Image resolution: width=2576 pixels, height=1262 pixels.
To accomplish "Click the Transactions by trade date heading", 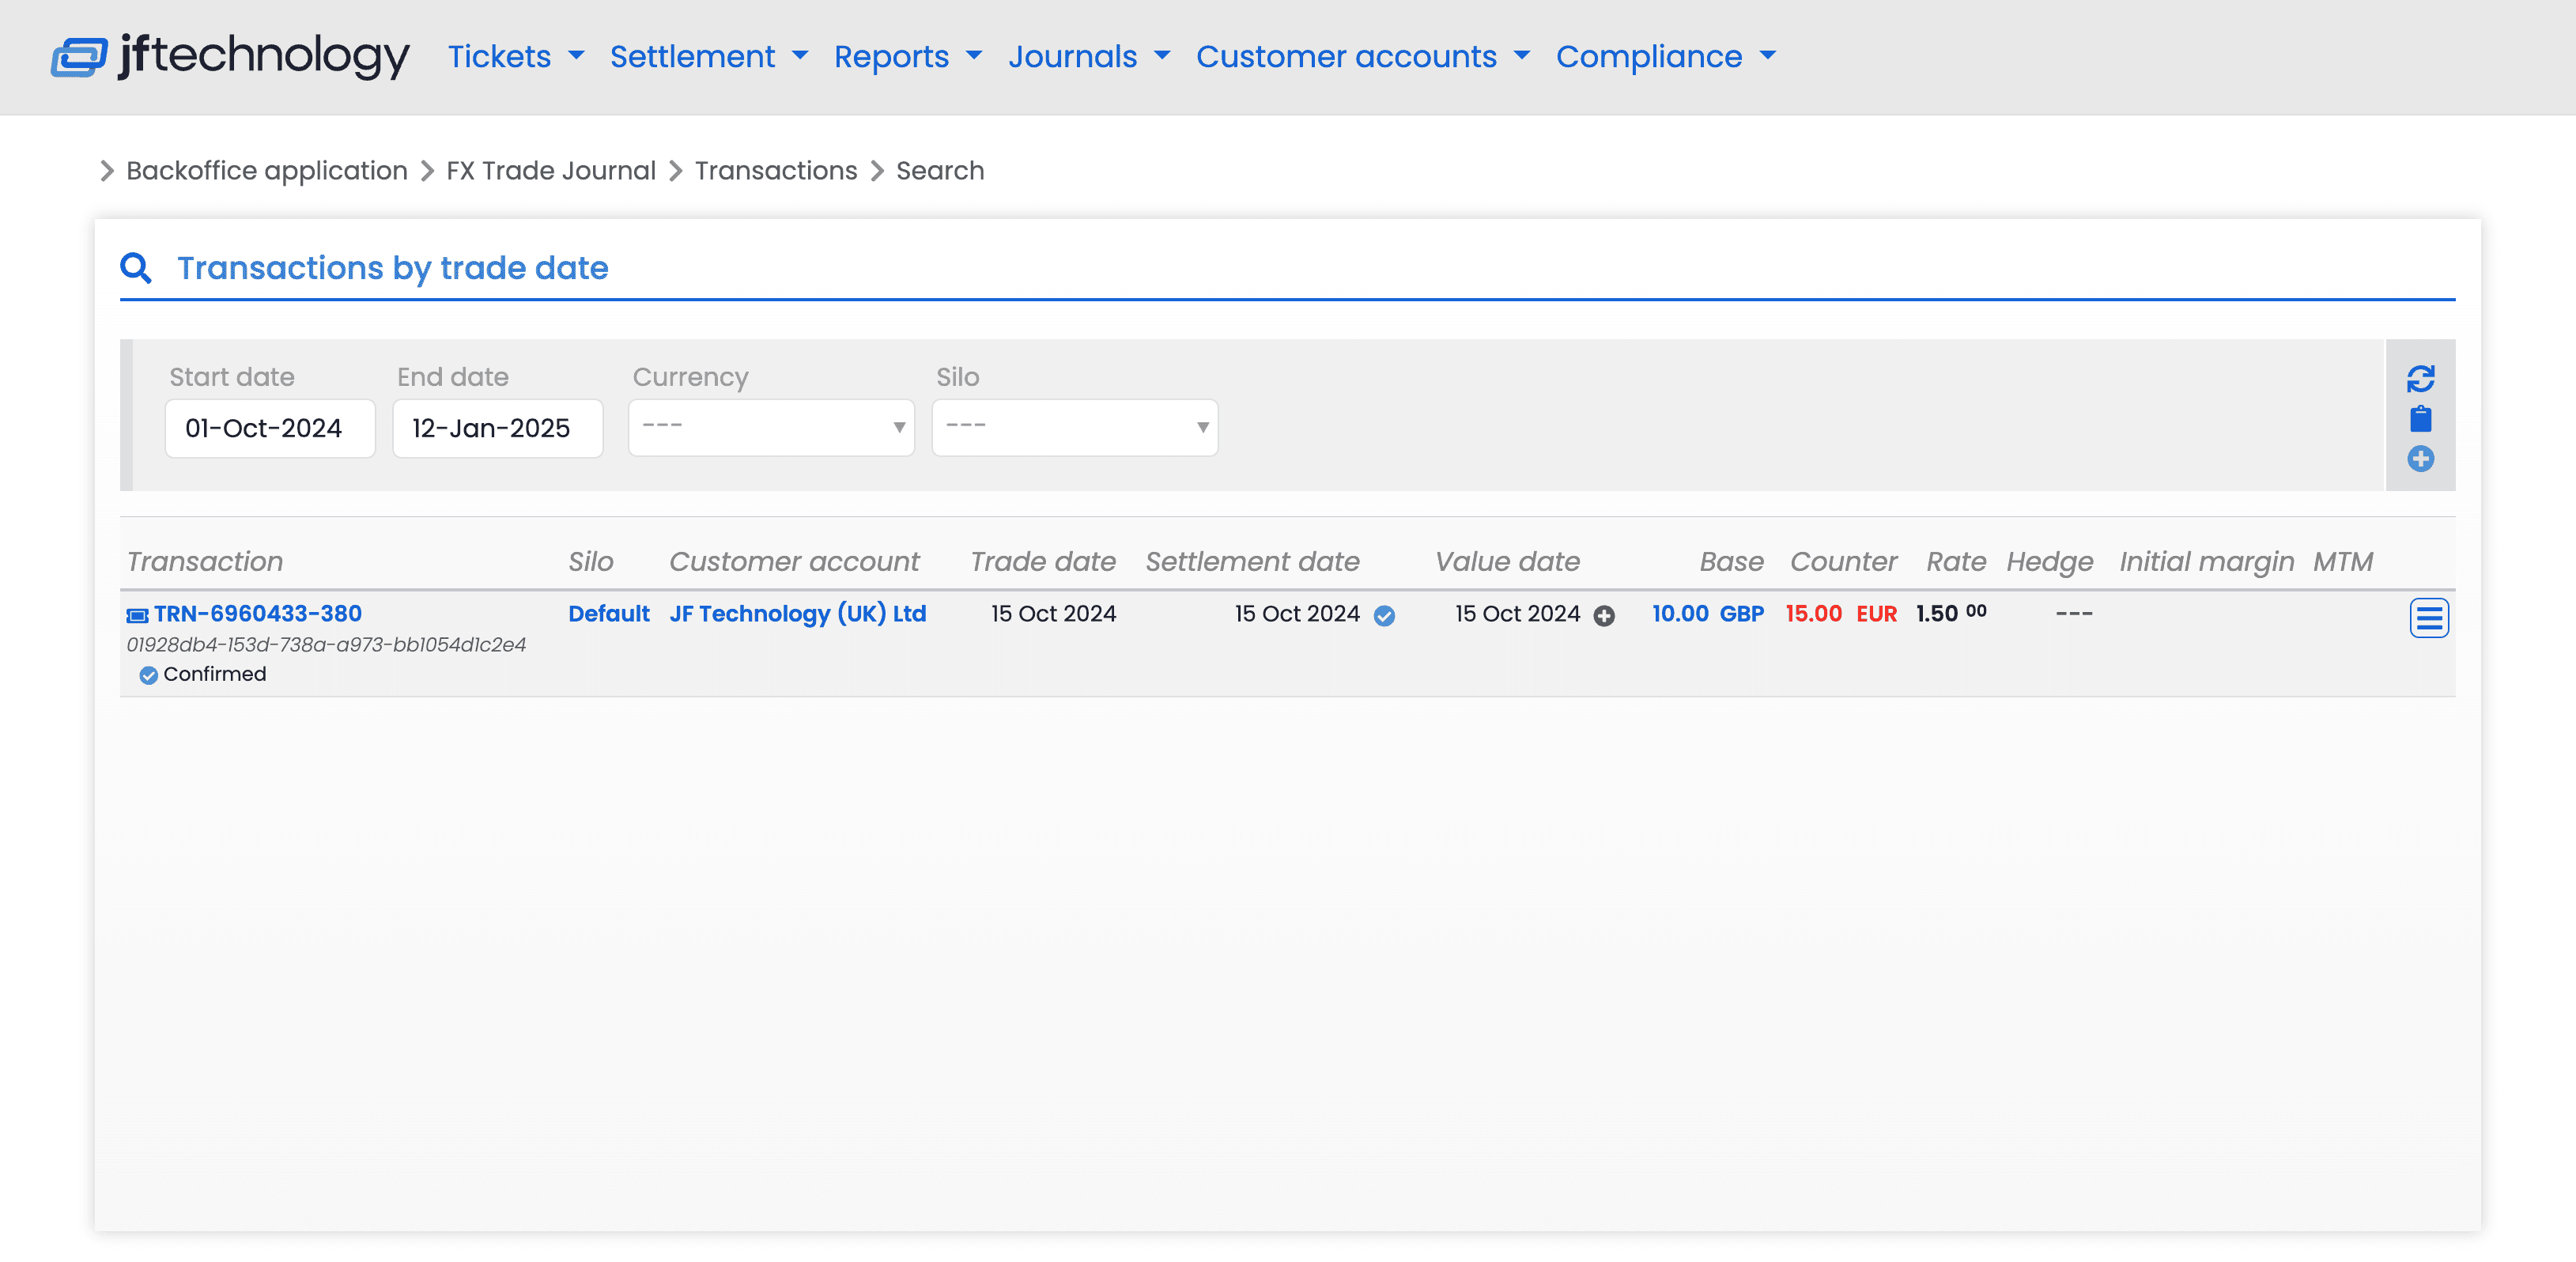I will 393,268.
